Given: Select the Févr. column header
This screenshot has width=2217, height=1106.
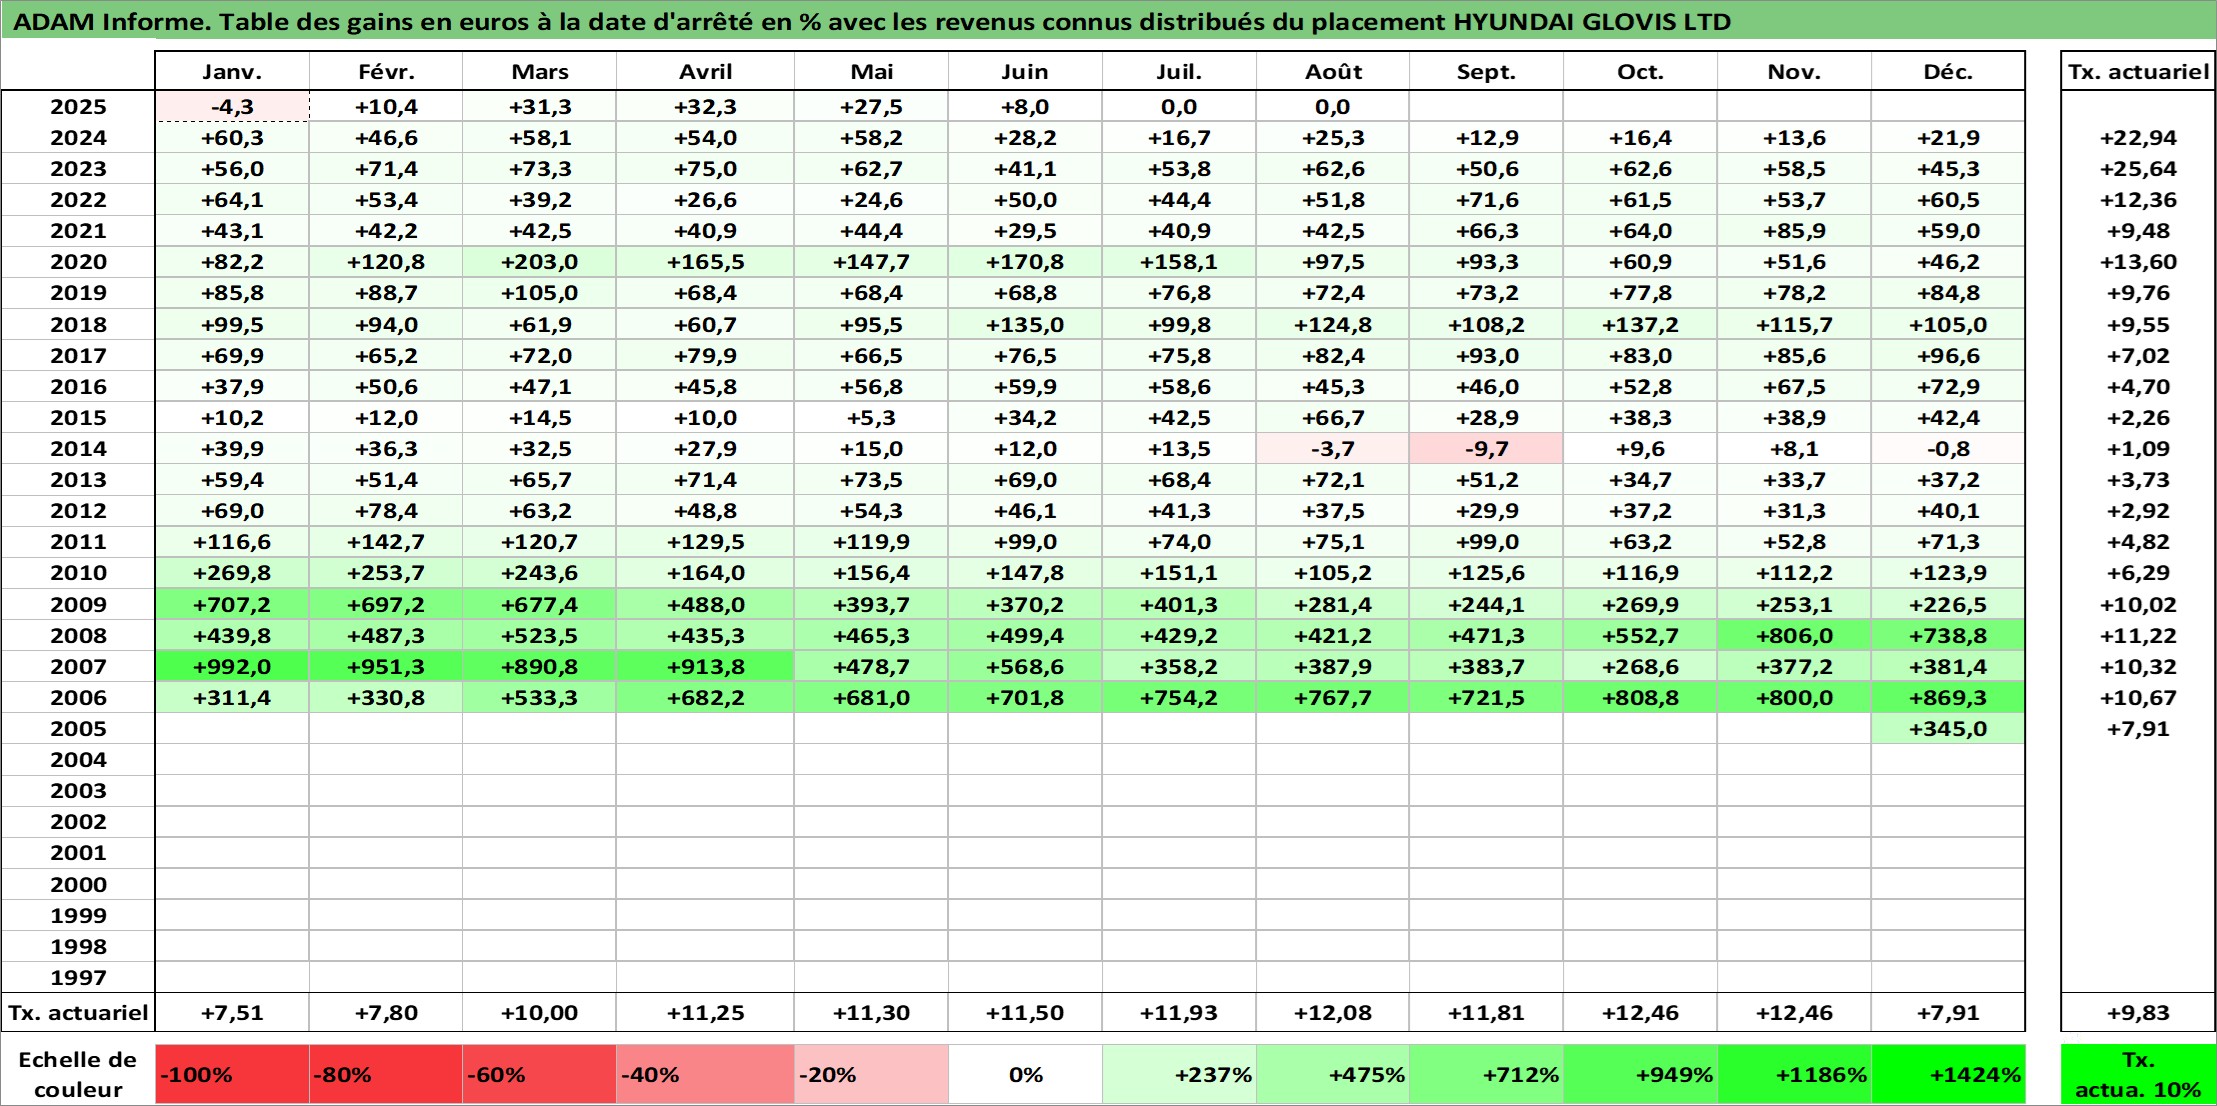Looking at the screenshot, I should (386, 71).
